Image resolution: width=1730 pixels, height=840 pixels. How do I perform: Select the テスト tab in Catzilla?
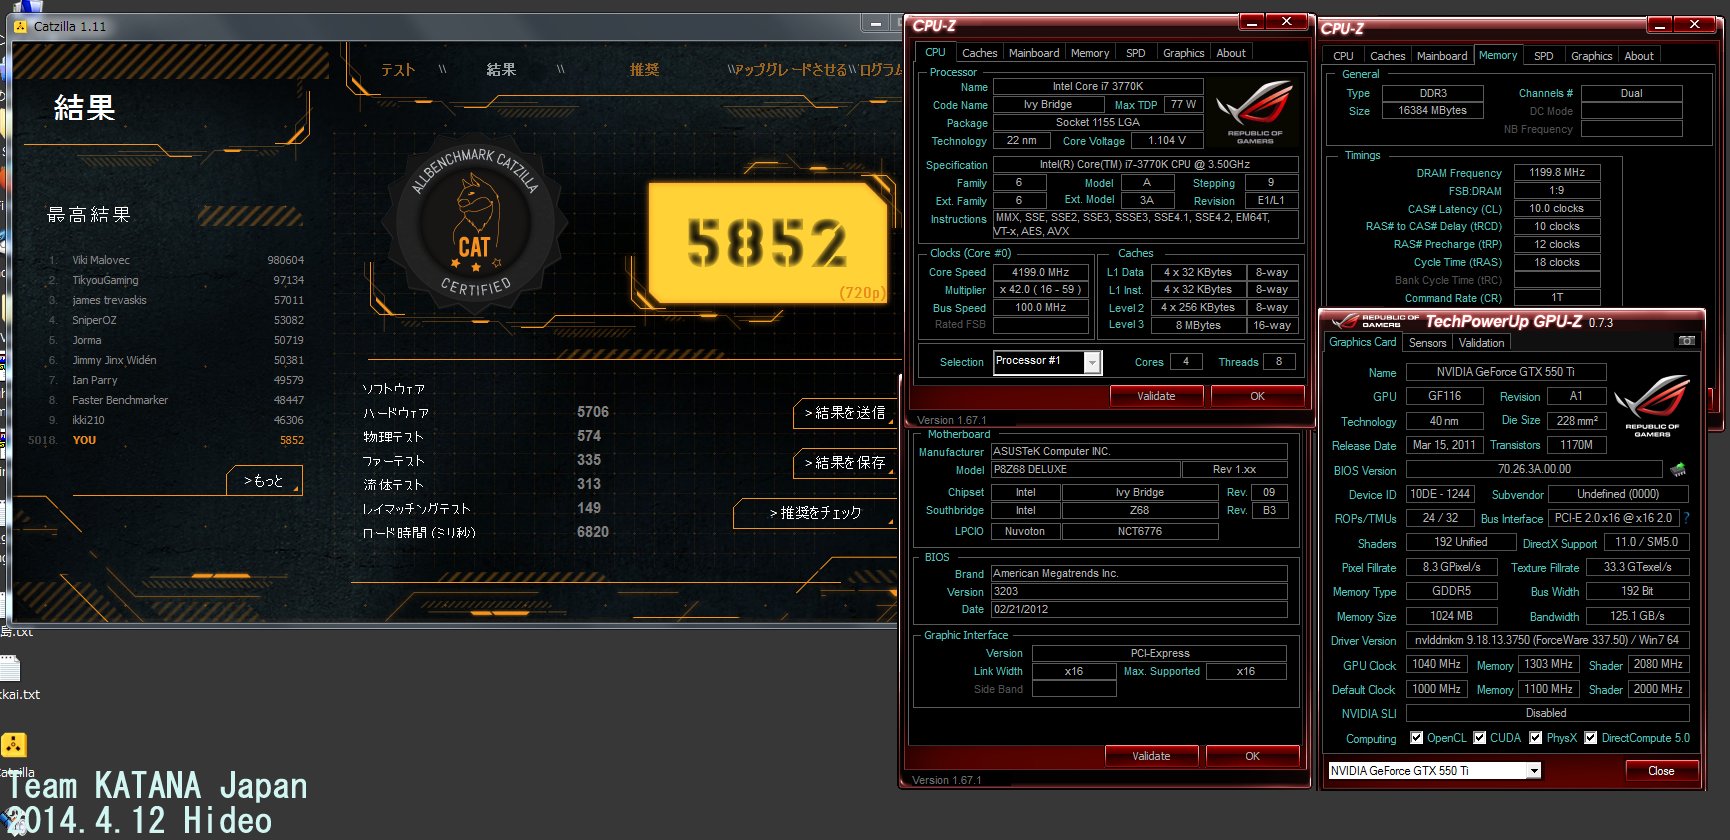click(x=398, y=70)
